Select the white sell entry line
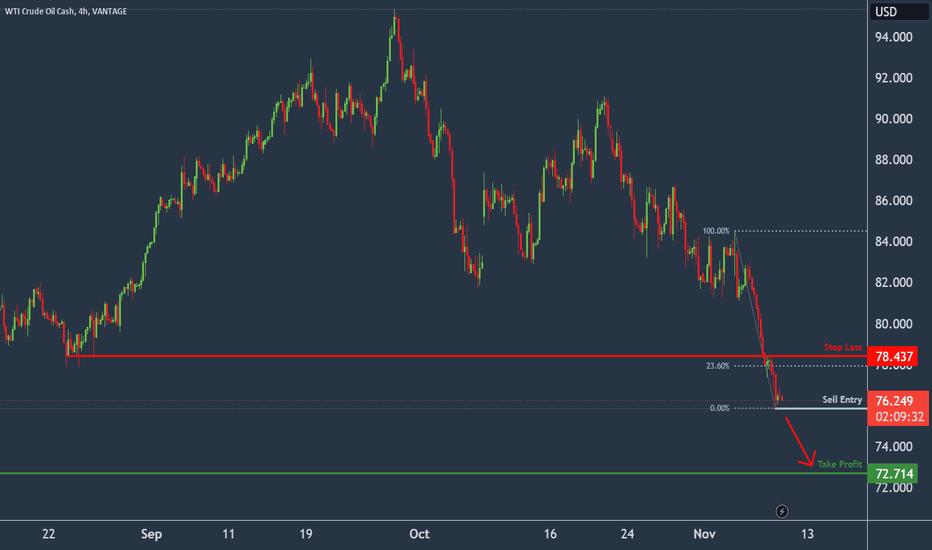The height and width of the screenshot is (550, 932). [x=821, y=408]
